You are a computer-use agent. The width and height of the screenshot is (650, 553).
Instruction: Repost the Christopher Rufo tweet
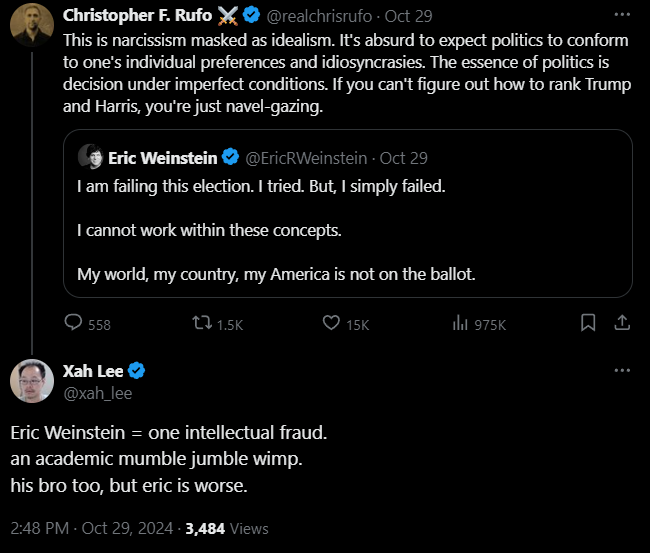(x=202, y=324)
